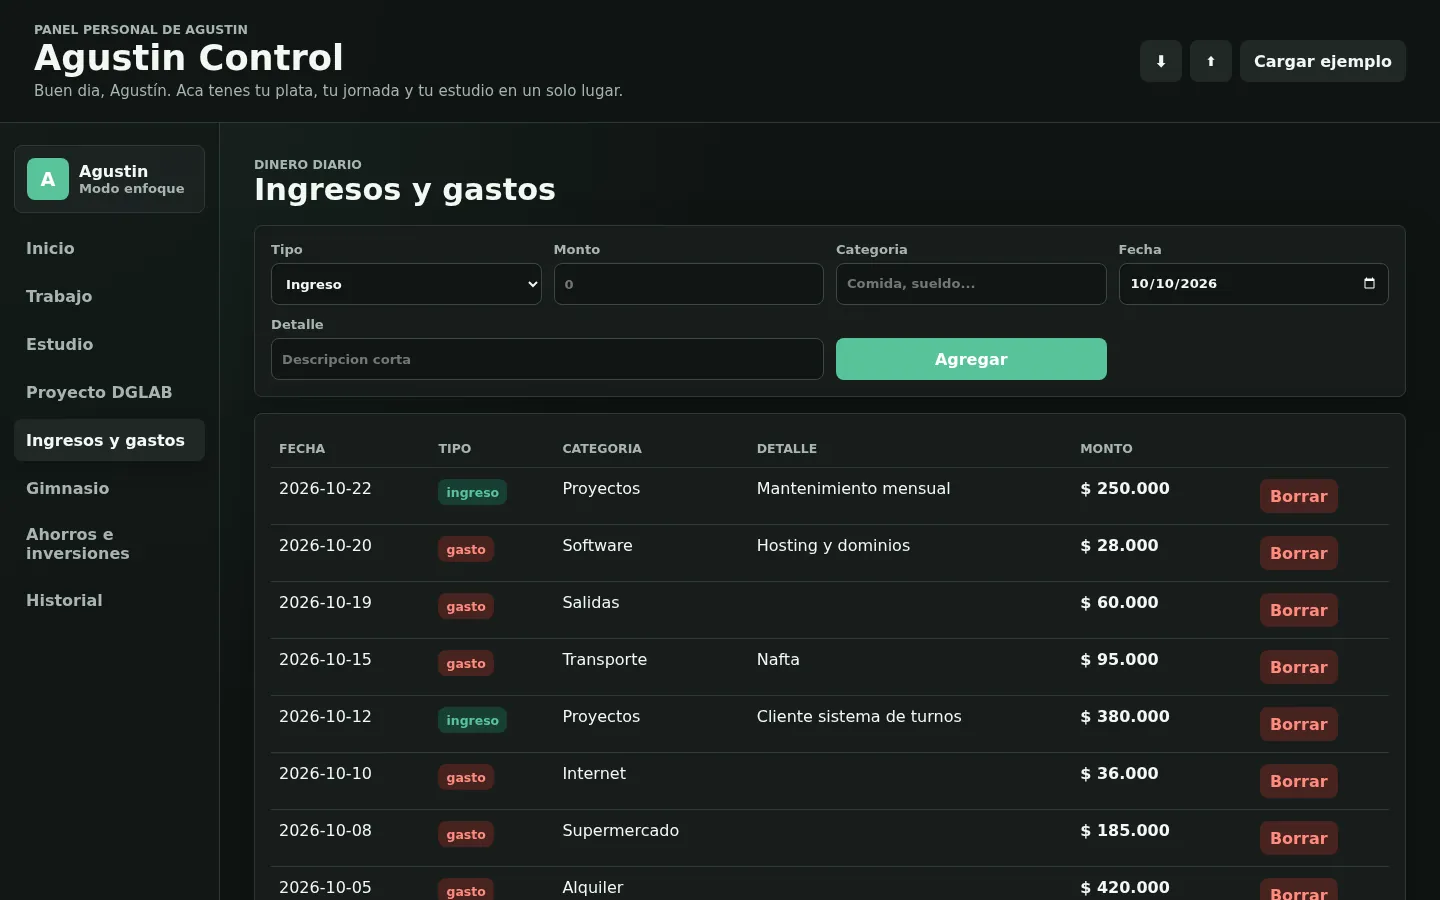This screenshot has height=900, width=1440.
Task: Open Proyecto DGLAB in sidebar
Action: (109, 392)
